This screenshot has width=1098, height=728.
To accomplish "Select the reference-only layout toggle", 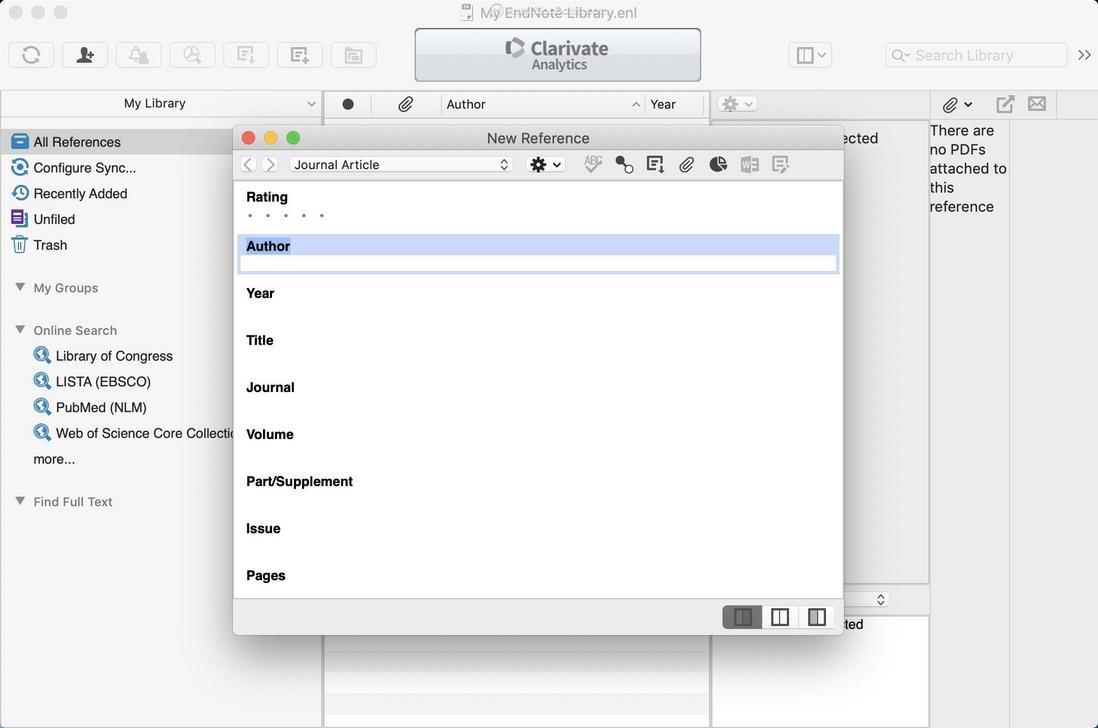I will pos(742,617).
